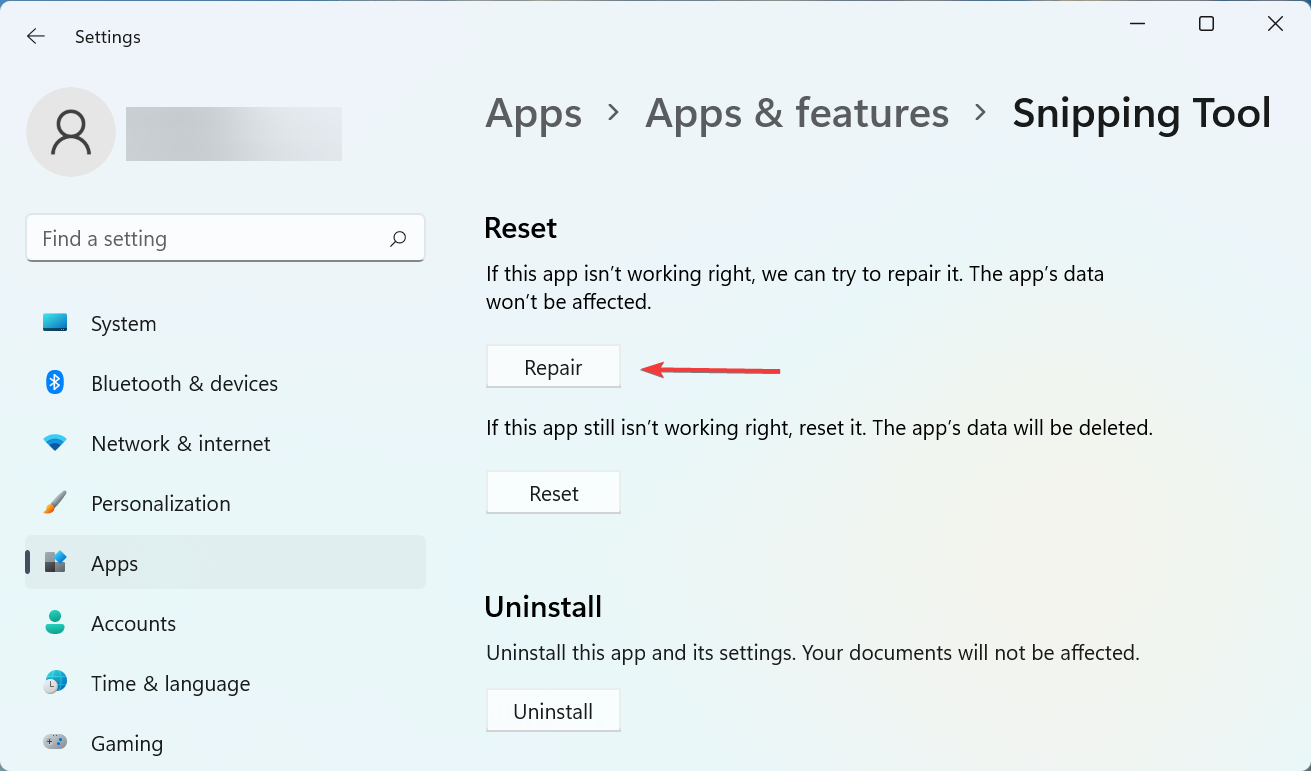Screen dimensions: 1311x771
Task: Click the Network & internet Wi-Fi icon
Action: pyautogui.click(x=55, y=443)
